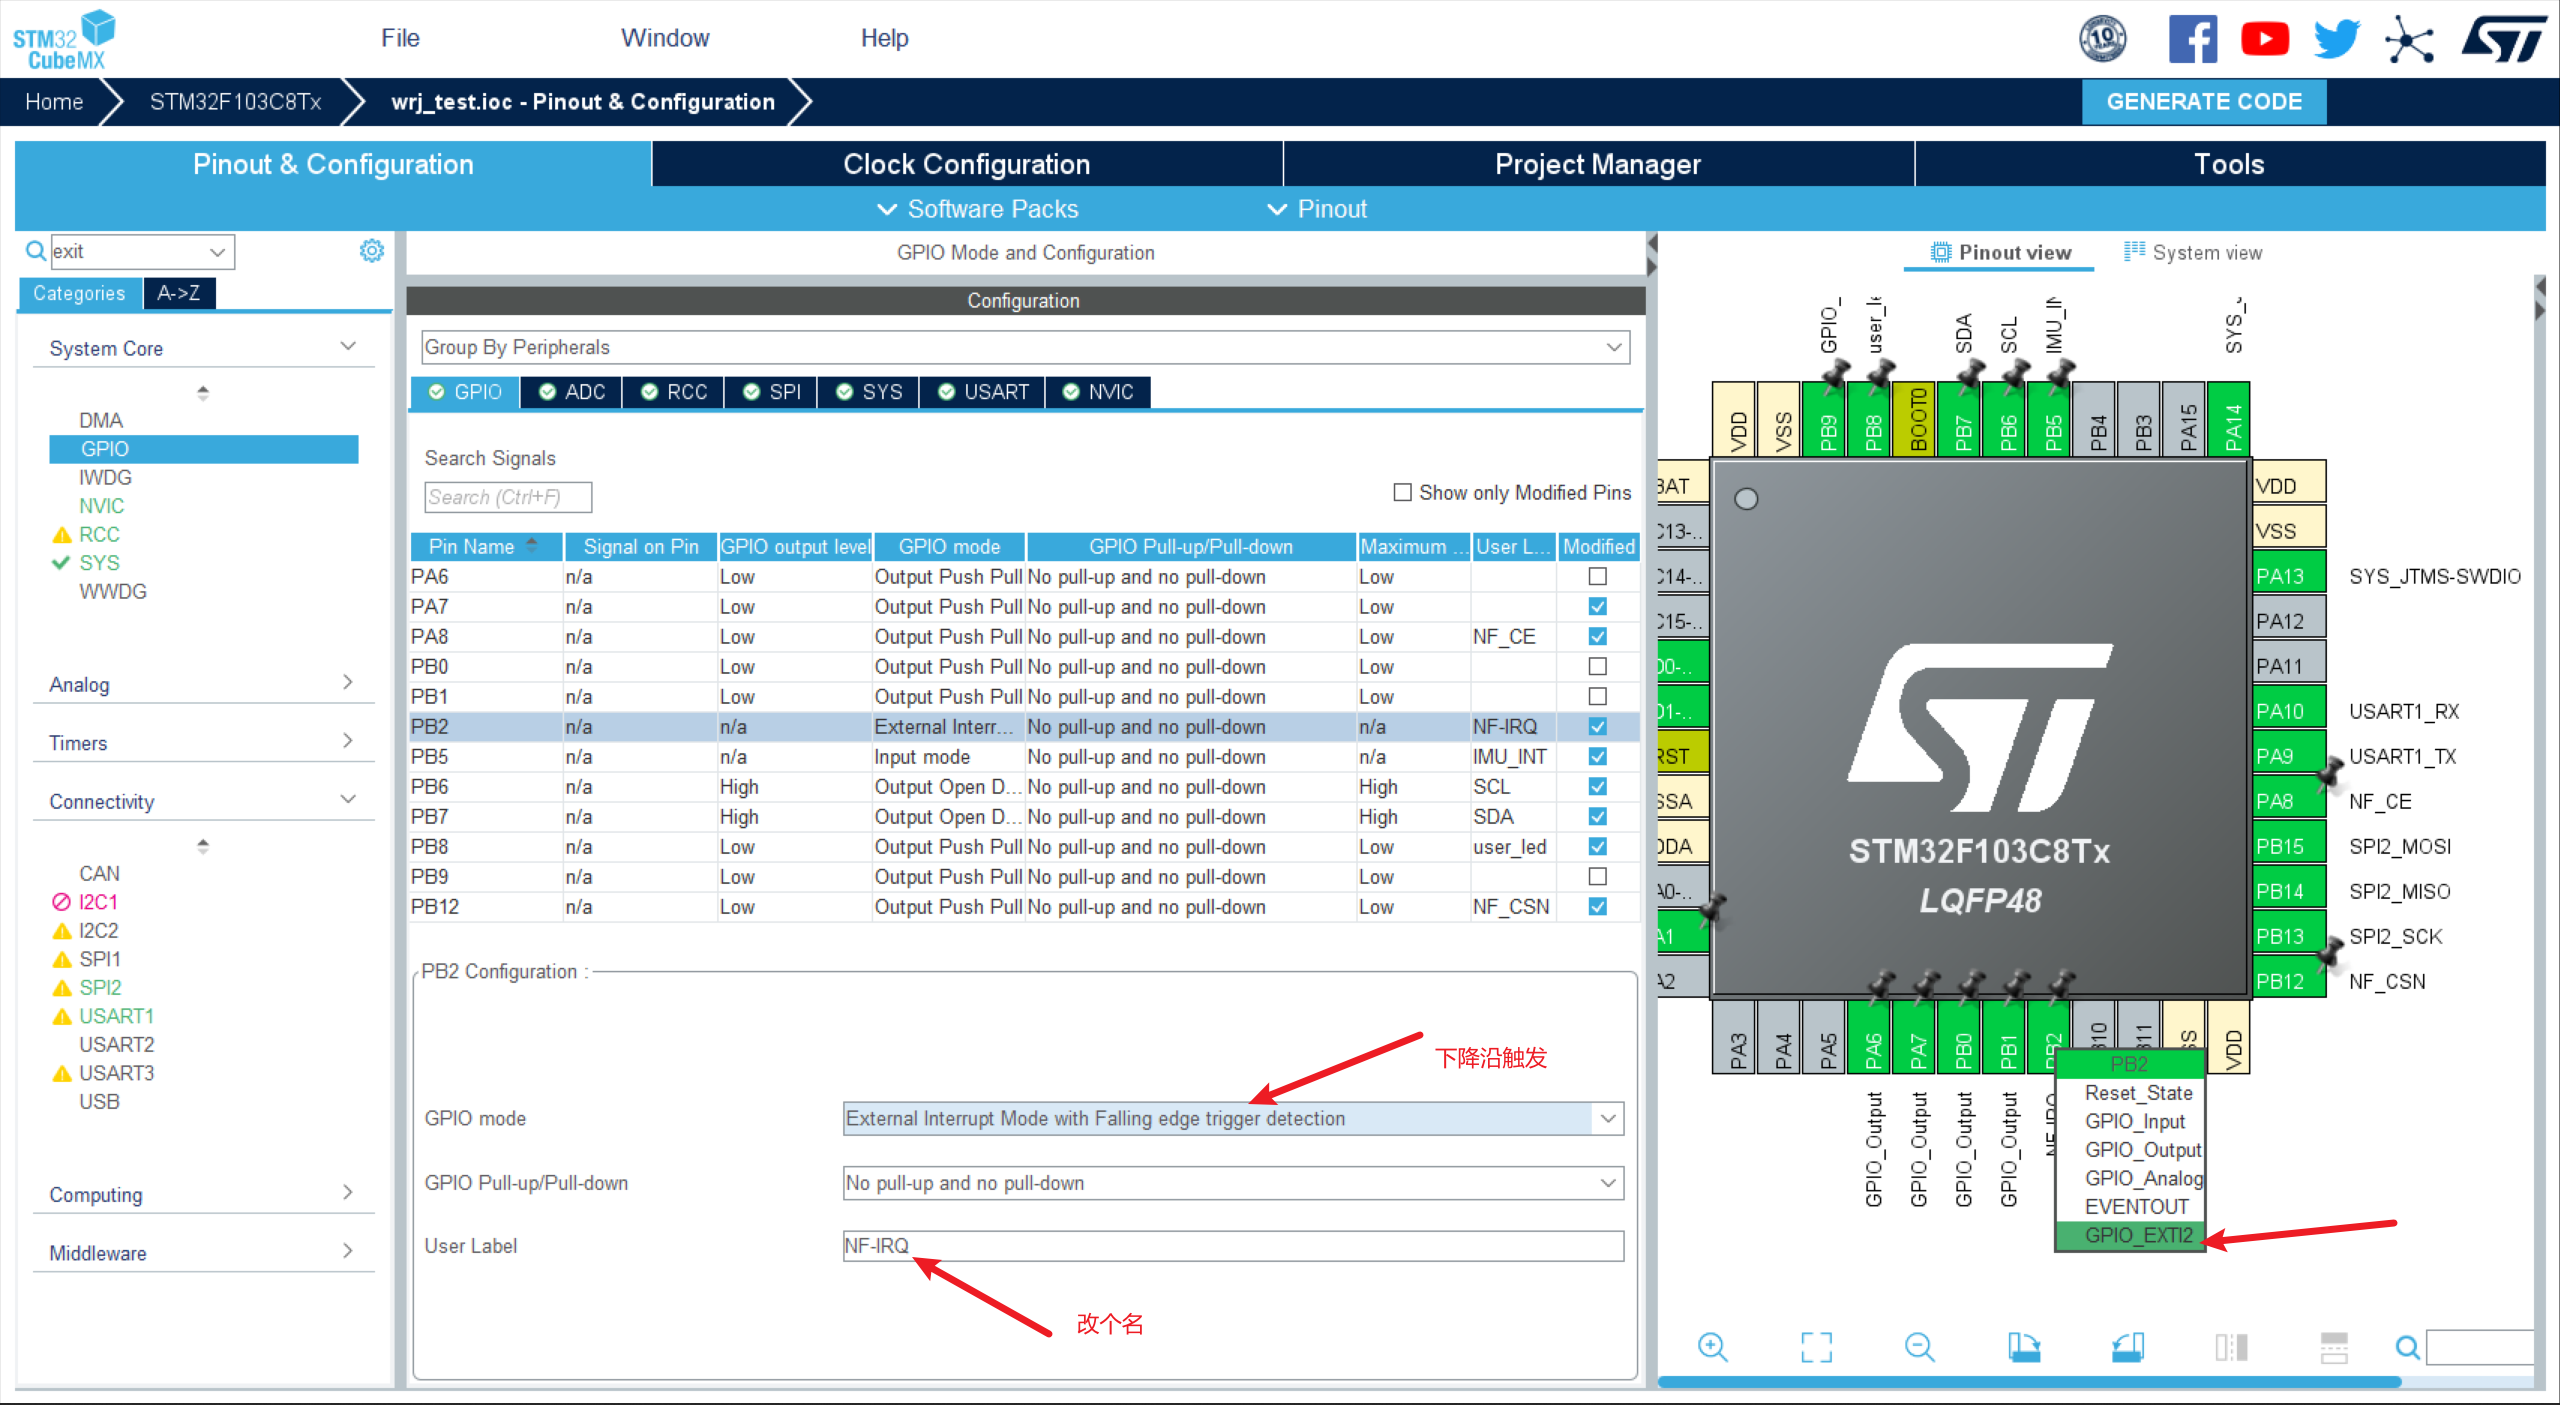Open the GPIO Pull-up/Pull-down dropdown
The image size is (2560, 1405).
point(1233,1183)
